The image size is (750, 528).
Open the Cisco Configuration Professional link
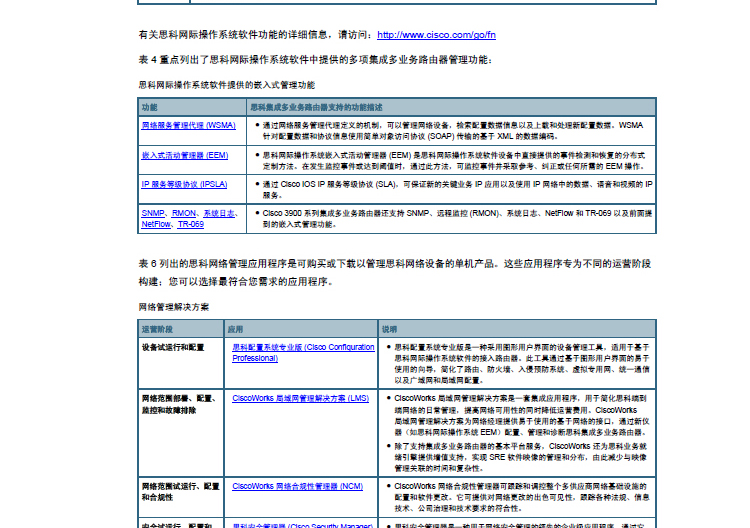(x=303, y=352)
